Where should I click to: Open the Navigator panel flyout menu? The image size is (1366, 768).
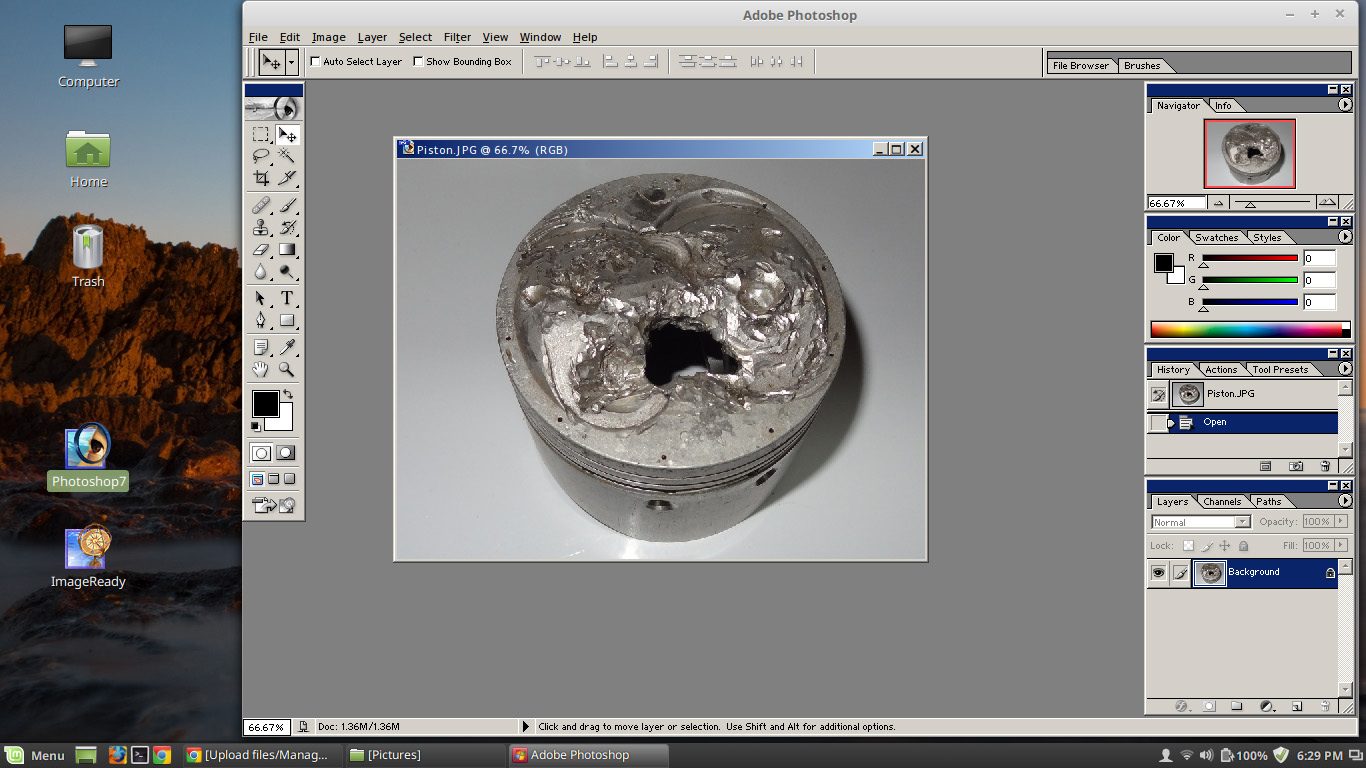coord(1345,104)
